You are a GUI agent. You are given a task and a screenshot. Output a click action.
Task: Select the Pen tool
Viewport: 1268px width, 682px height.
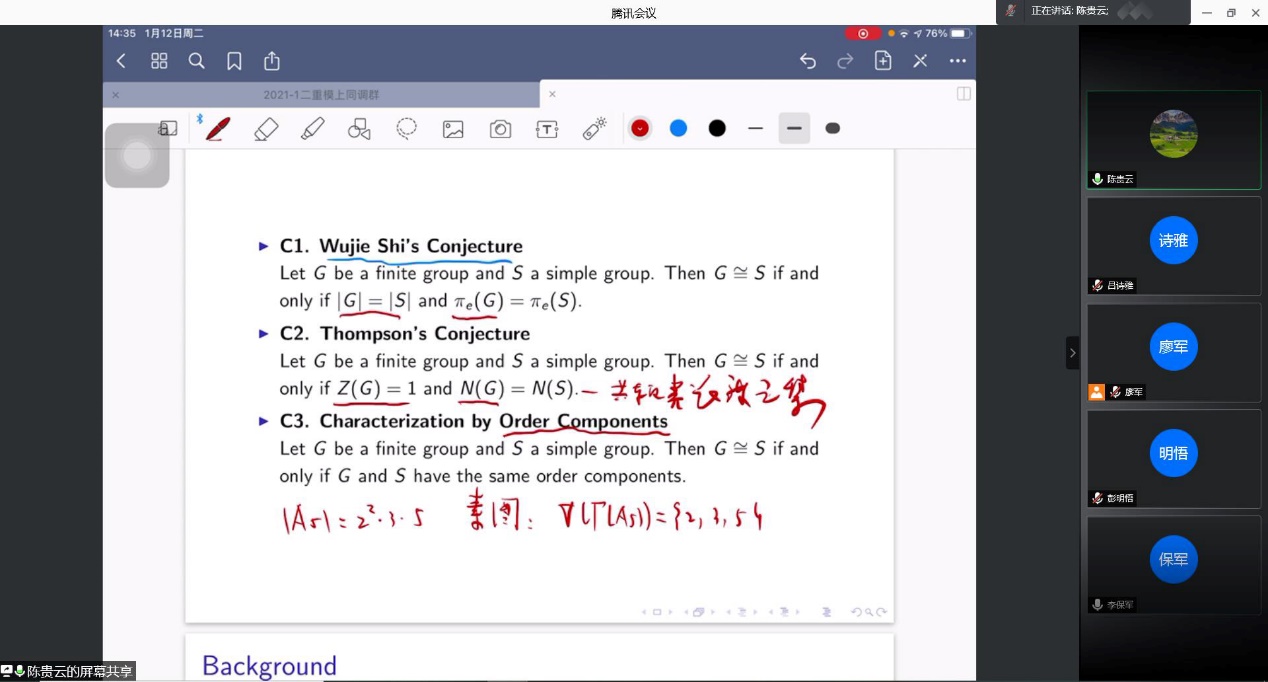pos(218,128)
